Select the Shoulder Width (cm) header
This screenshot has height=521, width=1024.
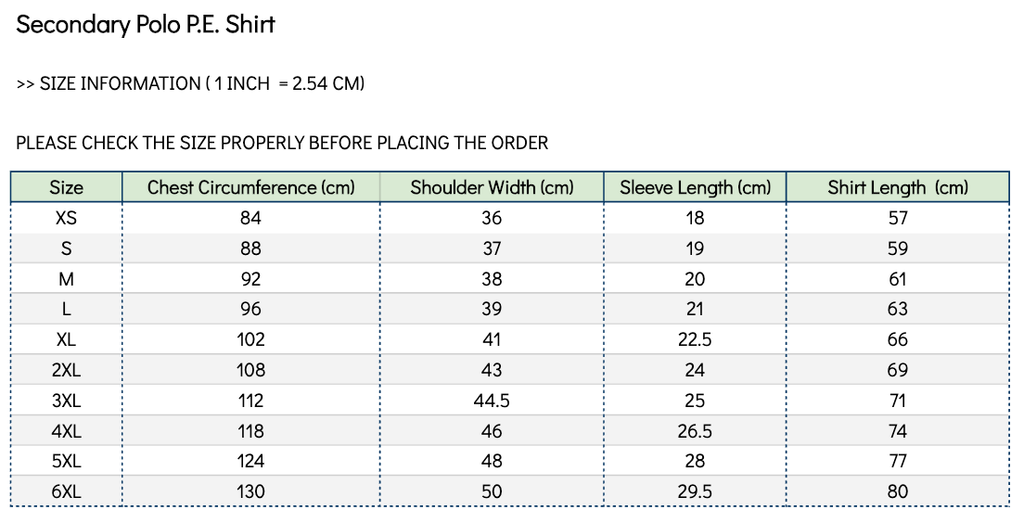(492, 188)
